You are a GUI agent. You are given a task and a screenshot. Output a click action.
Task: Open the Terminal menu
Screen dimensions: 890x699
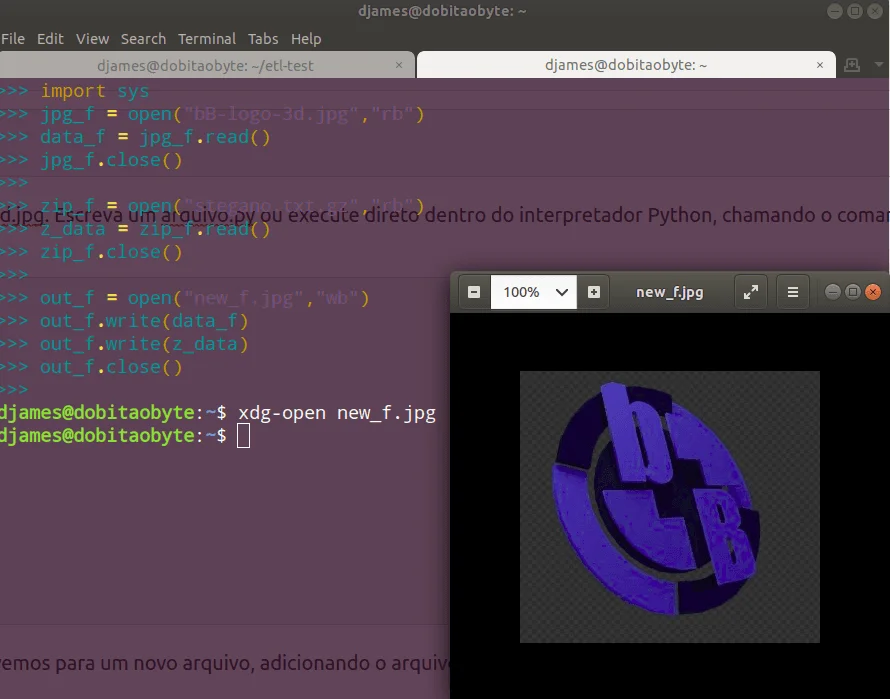point(207,39)
